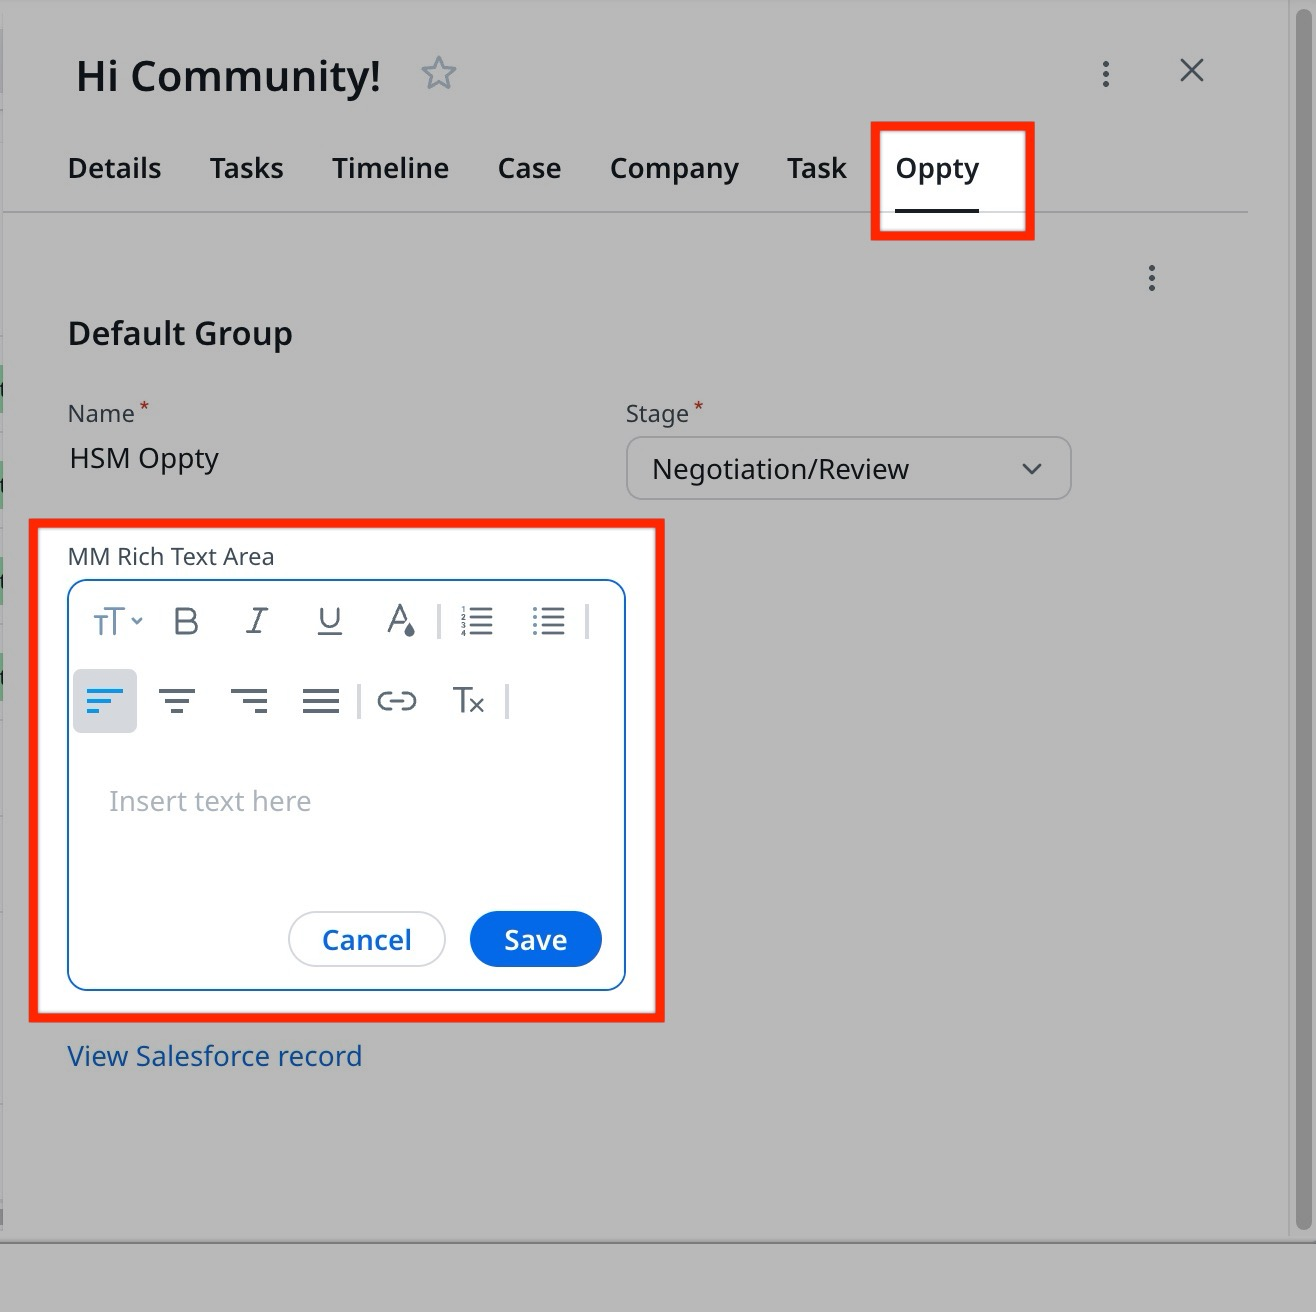Open the Task tab
The width and height of the screenshot is (1316, 1312).
click(x=816, y=168)
